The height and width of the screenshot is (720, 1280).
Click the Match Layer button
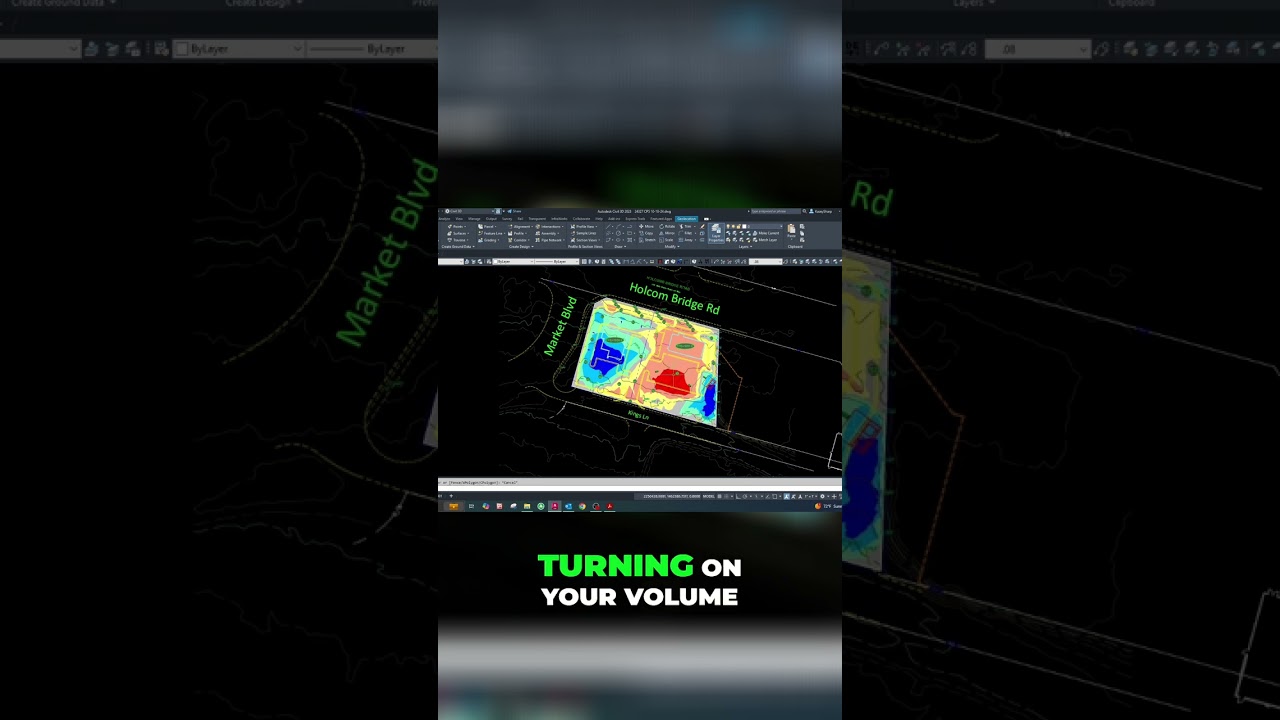(x=766, y=240)
